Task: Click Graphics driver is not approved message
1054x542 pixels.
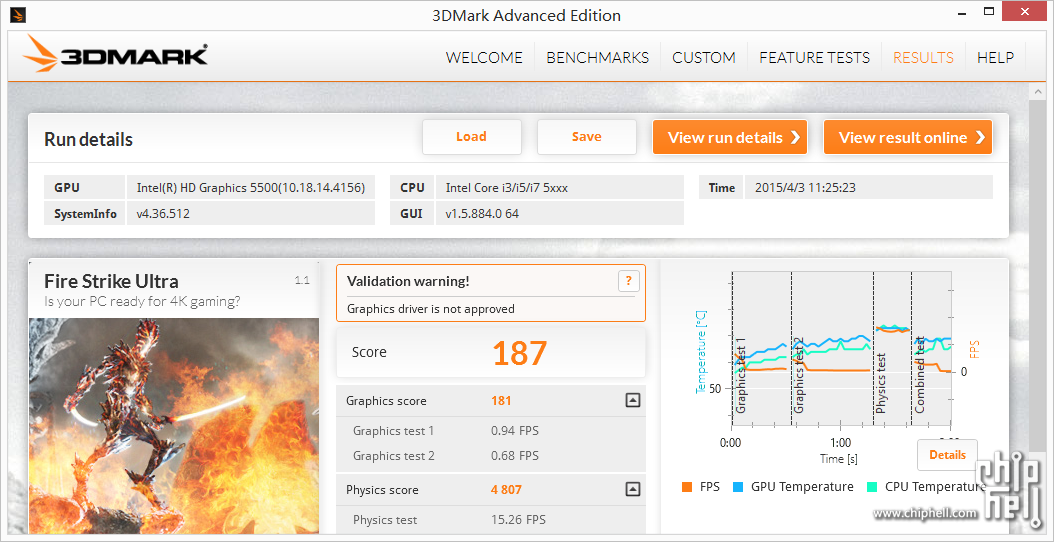Action: click(x=431, y=309)
